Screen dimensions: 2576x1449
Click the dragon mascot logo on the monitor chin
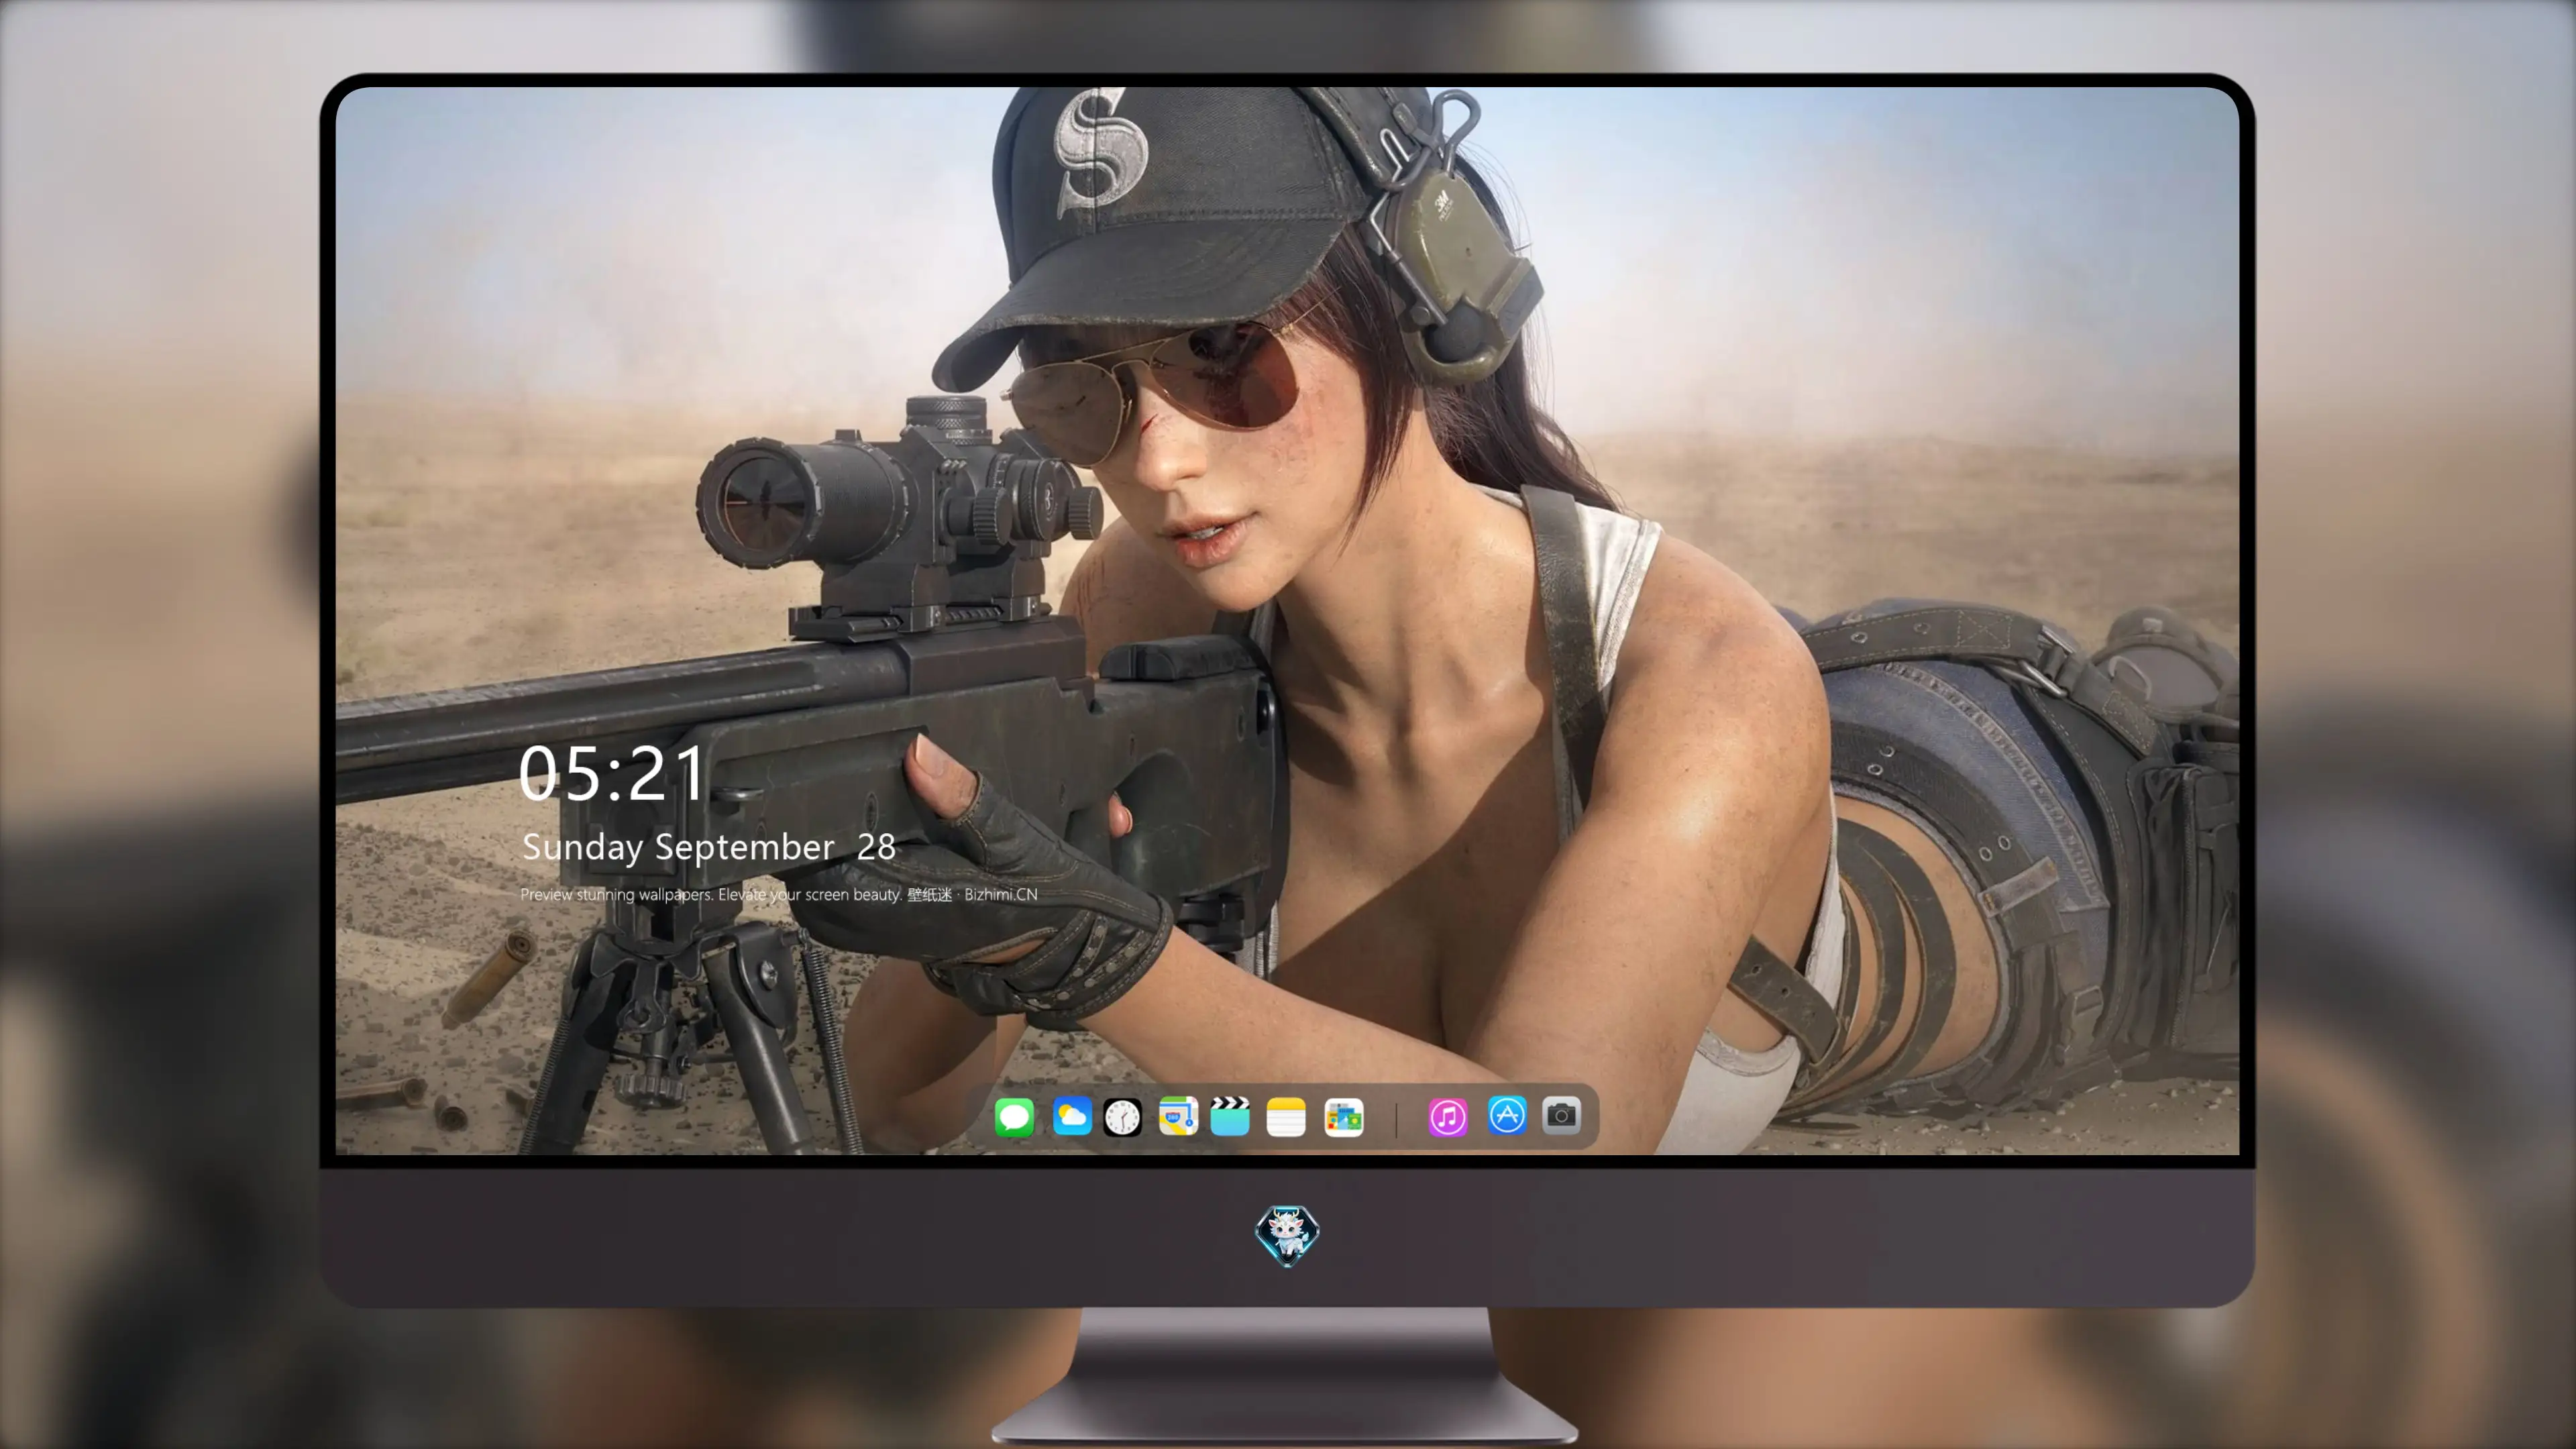1287,1235
